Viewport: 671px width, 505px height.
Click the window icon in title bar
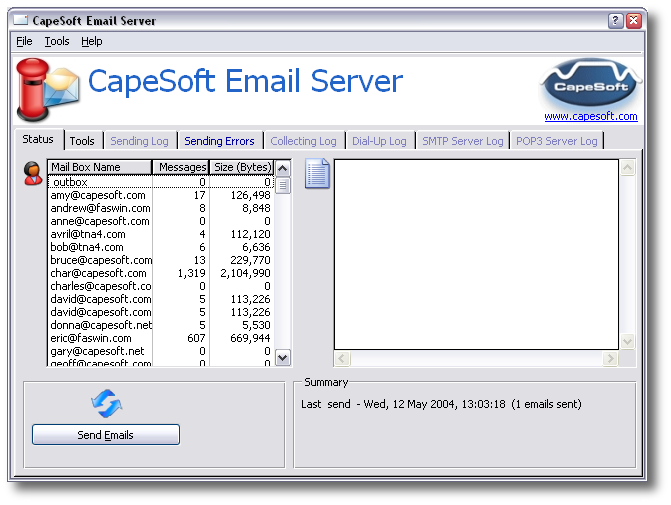click(x=20, y=21)
